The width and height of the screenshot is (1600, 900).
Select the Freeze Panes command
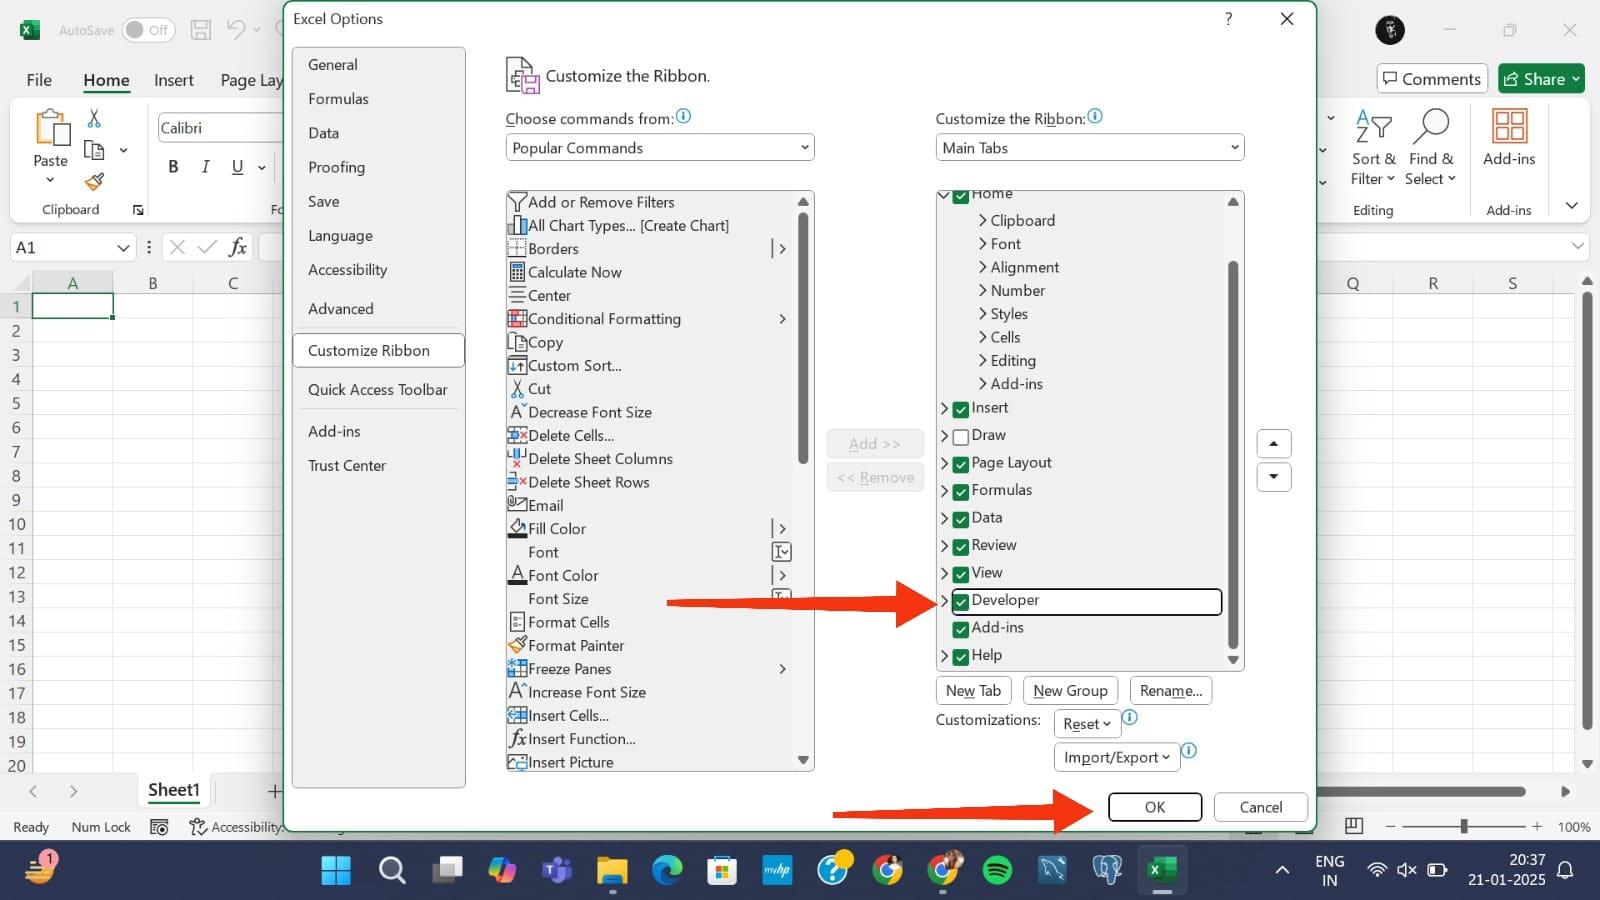click(560, 669)
